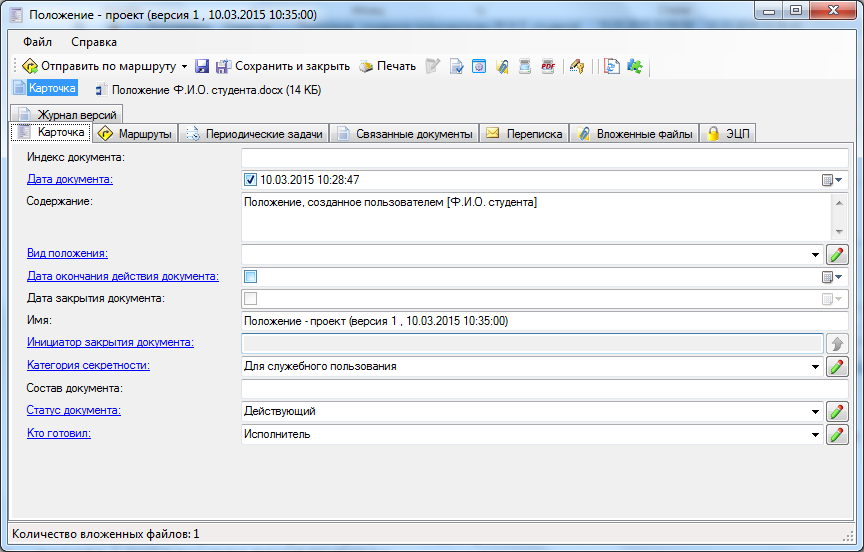Click the scanner toolbar icon

click(x=525, y=66)
